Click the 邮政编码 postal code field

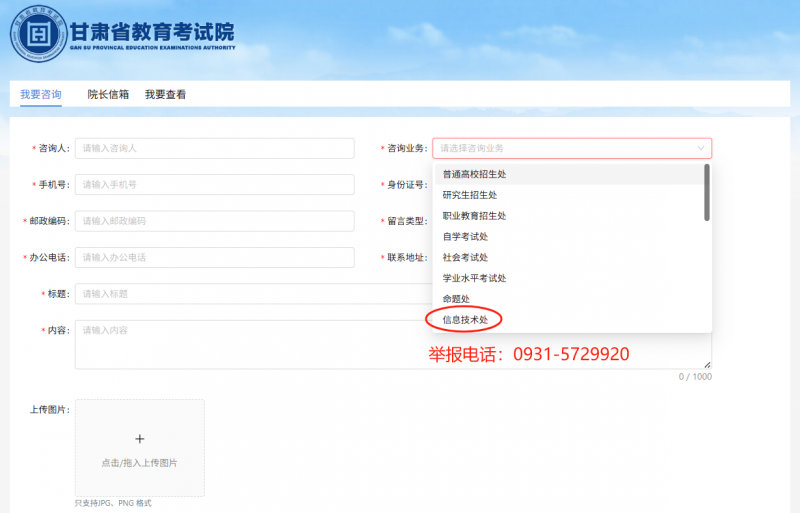click(x=214, y=221)
